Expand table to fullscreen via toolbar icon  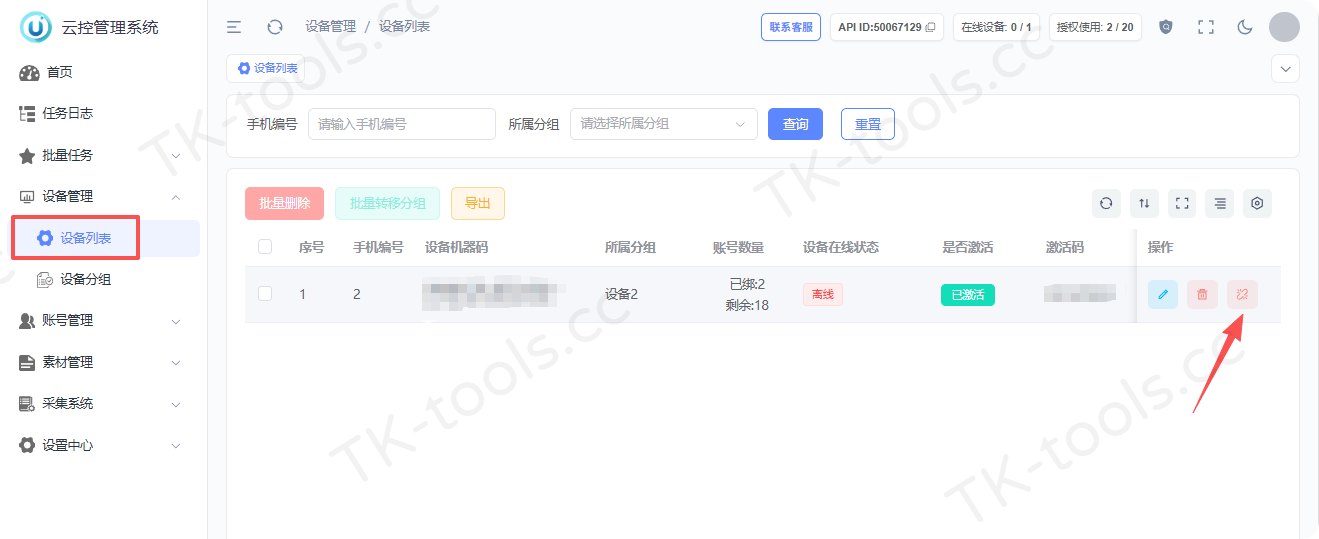1182,203
